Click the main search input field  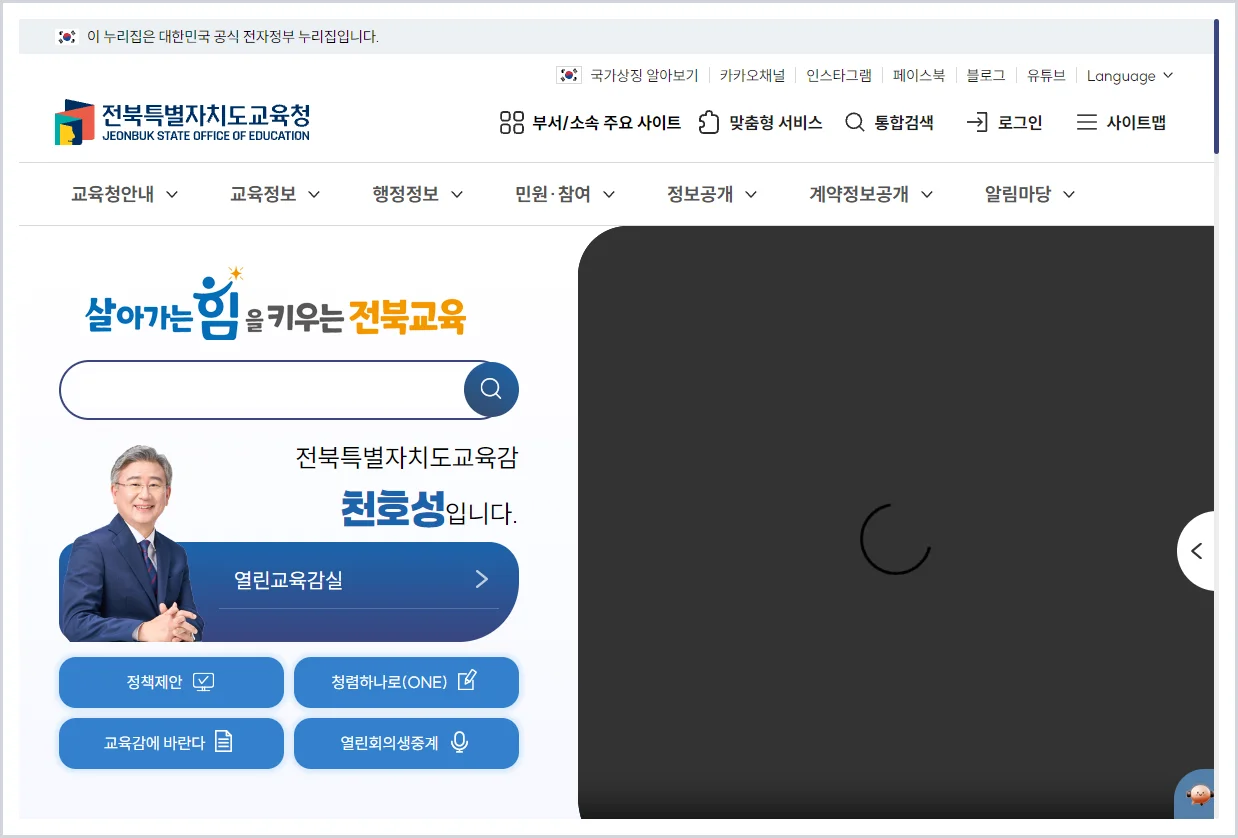(x=262, y=389)
